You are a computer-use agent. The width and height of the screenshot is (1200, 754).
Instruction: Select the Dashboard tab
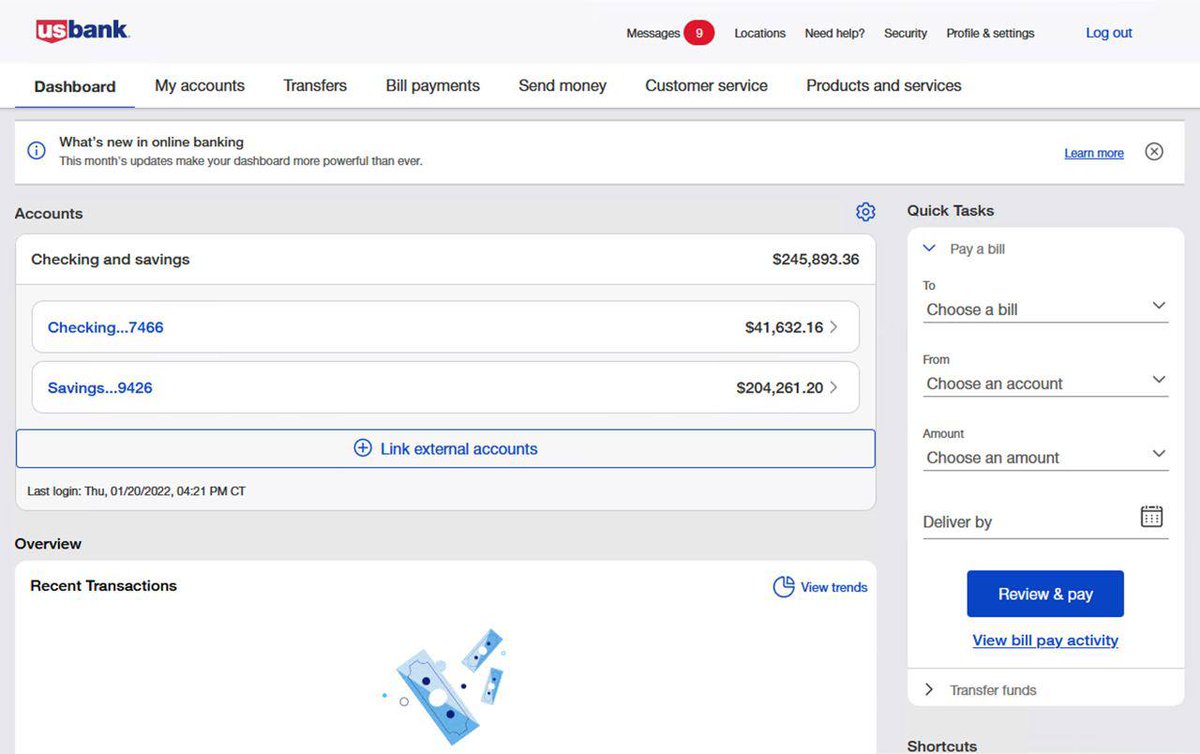75,86
